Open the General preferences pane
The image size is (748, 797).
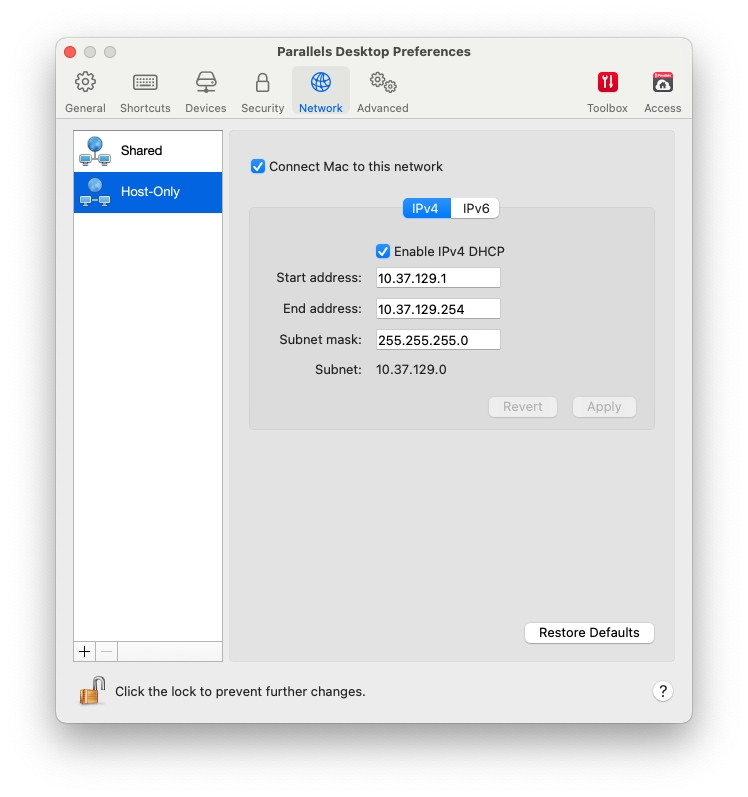click(x=85, y=91)
